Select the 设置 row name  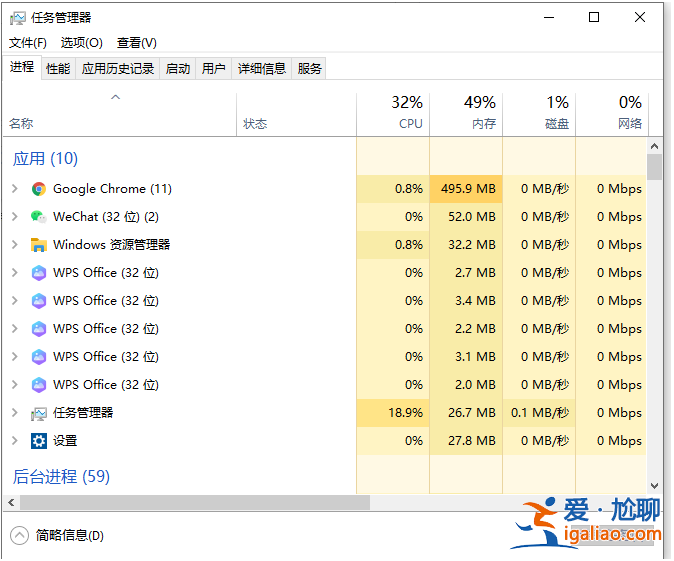[65, 441]
